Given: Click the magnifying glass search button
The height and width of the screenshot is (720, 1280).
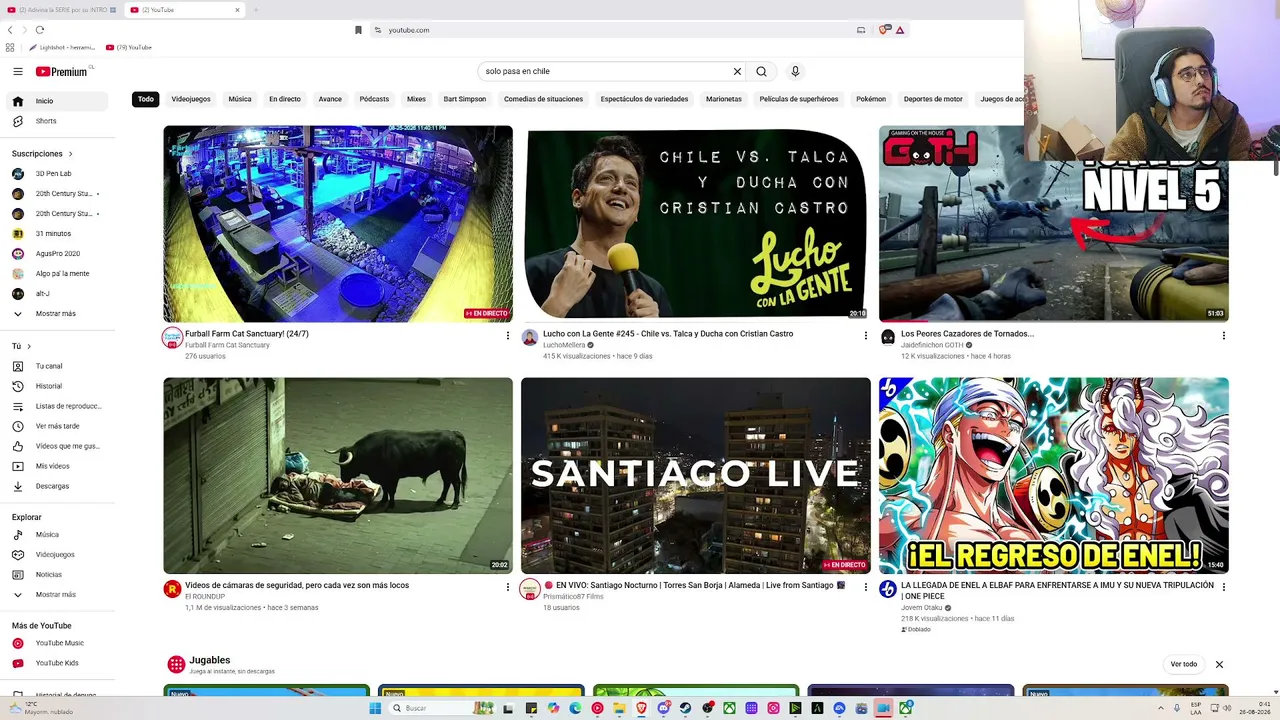Looking at the screenshot, I should (x=761, y=71).
